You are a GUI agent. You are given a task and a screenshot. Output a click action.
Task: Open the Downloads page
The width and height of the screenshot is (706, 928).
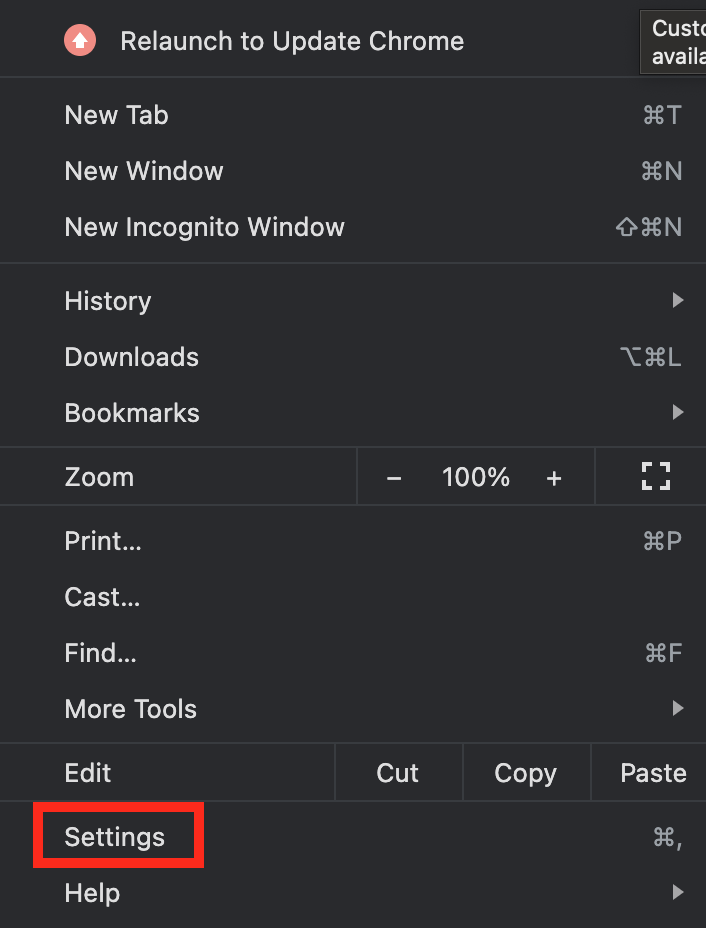[131, 357]
